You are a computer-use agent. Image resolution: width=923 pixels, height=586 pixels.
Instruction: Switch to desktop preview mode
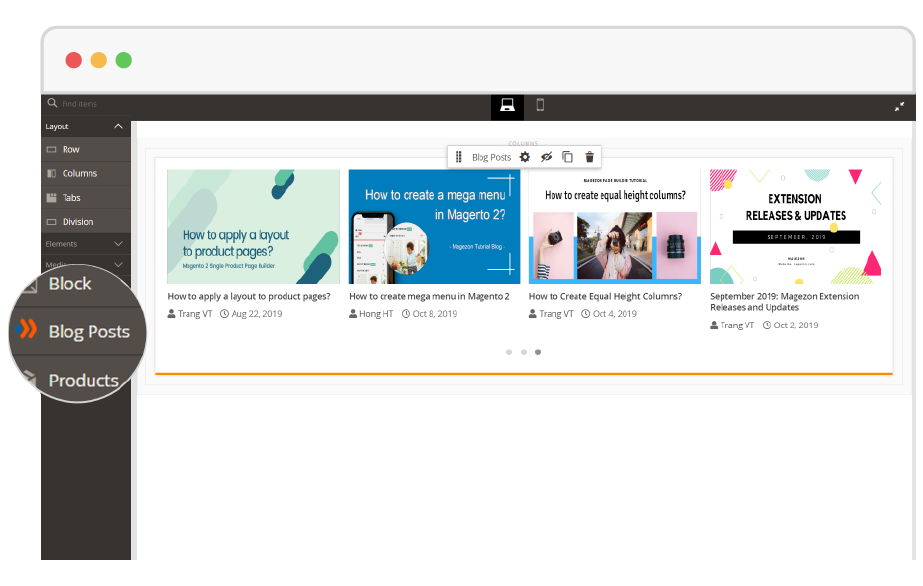pos(507,106)
